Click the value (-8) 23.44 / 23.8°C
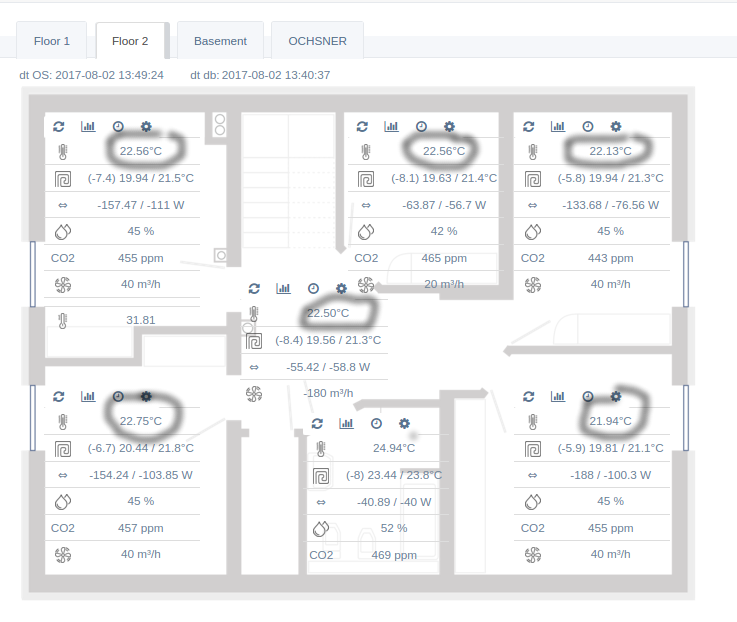Screen dimensions: 737x622 click(394, 475)
